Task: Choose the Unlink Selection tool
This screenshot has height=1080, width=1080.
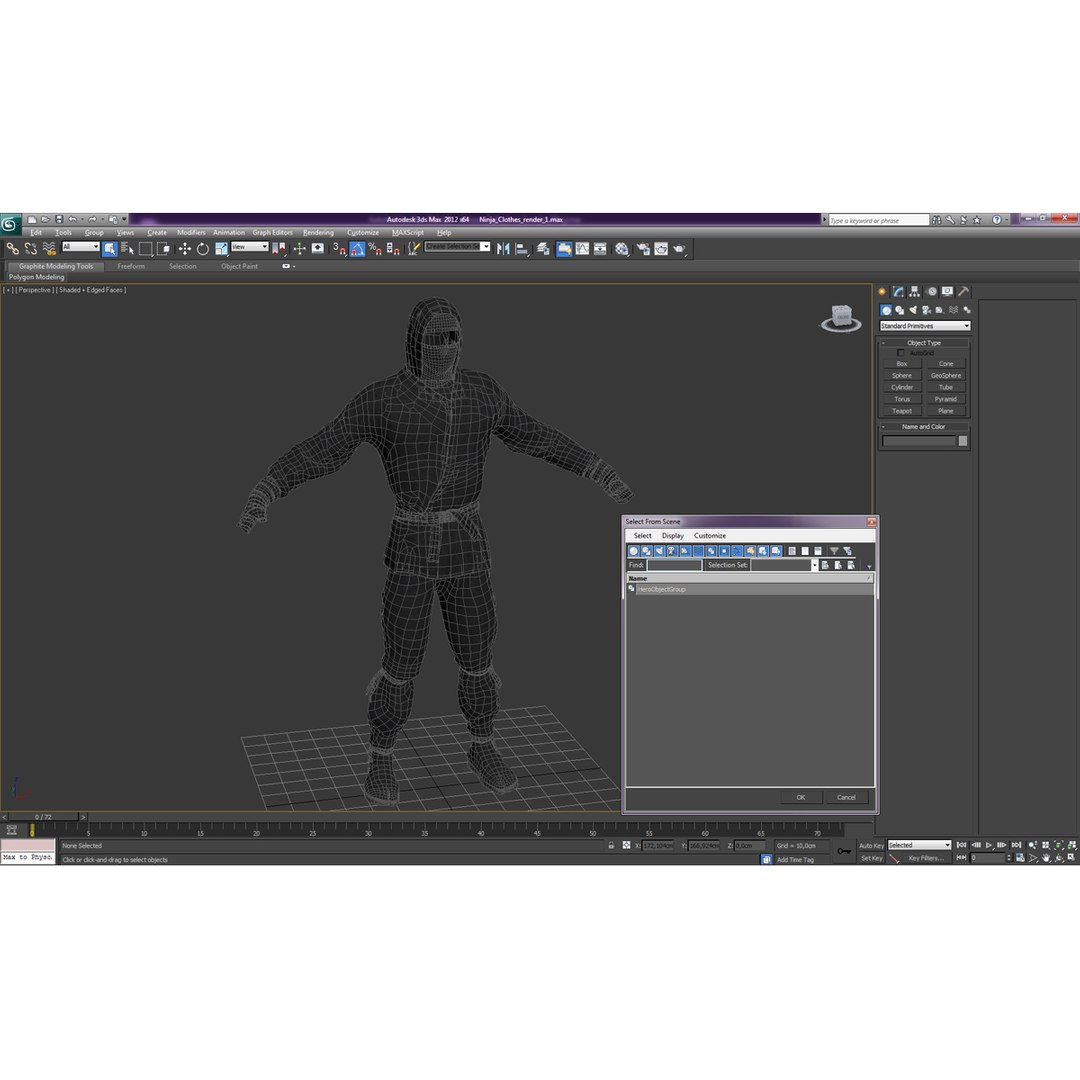Action: click(30, 249)
